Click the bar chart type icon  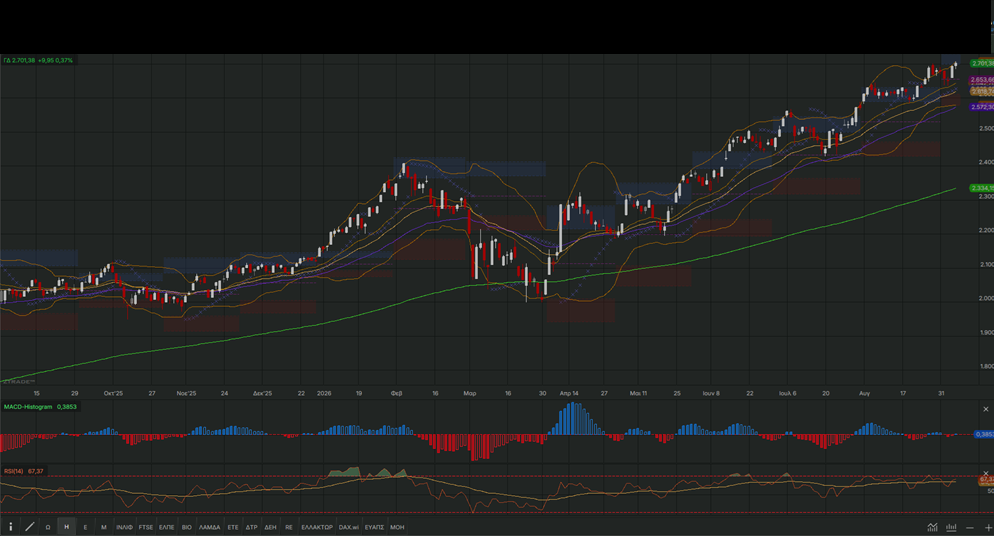[952, 527]
